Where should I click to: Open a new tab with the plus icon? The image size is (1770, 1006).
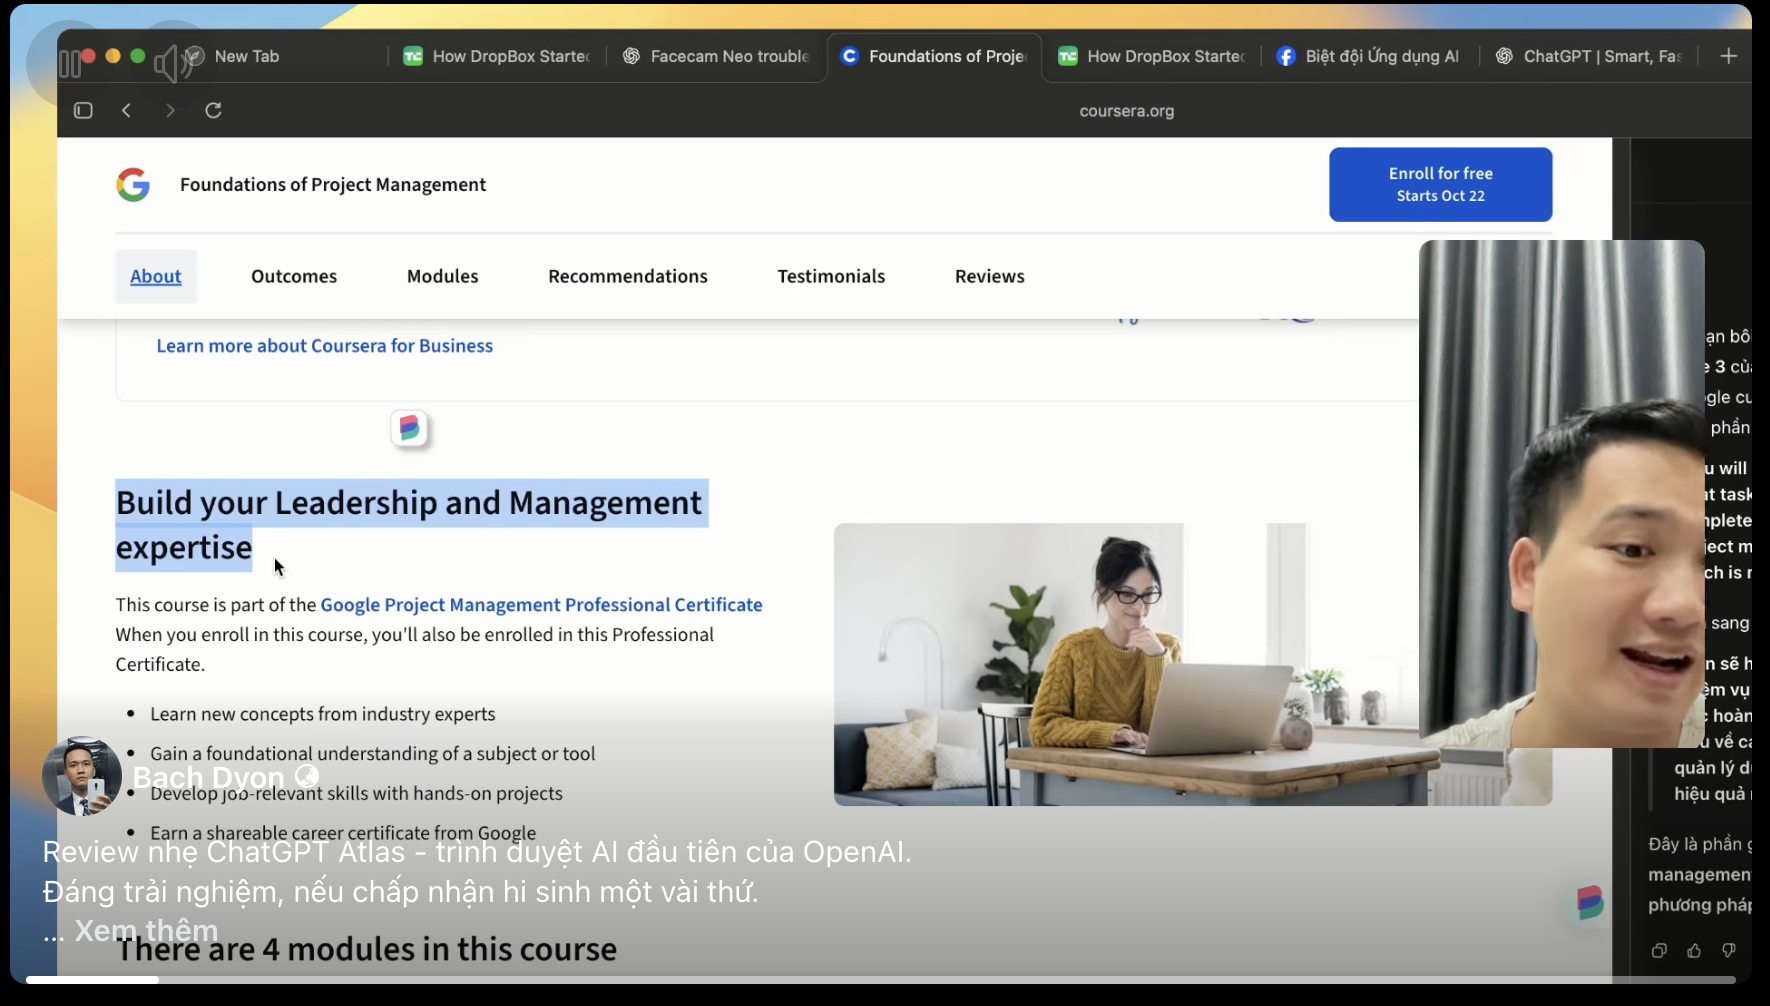click(x=1728, y=57)
